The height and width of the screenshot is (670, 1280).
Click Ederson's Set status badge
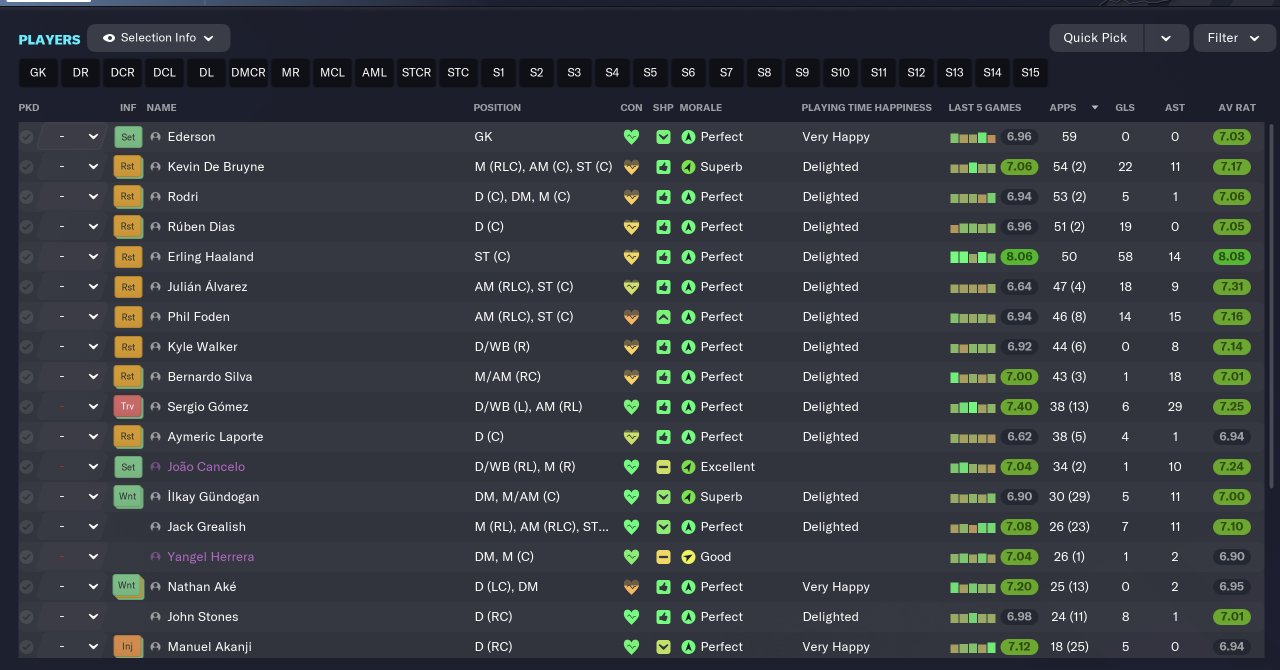point(128,137)
